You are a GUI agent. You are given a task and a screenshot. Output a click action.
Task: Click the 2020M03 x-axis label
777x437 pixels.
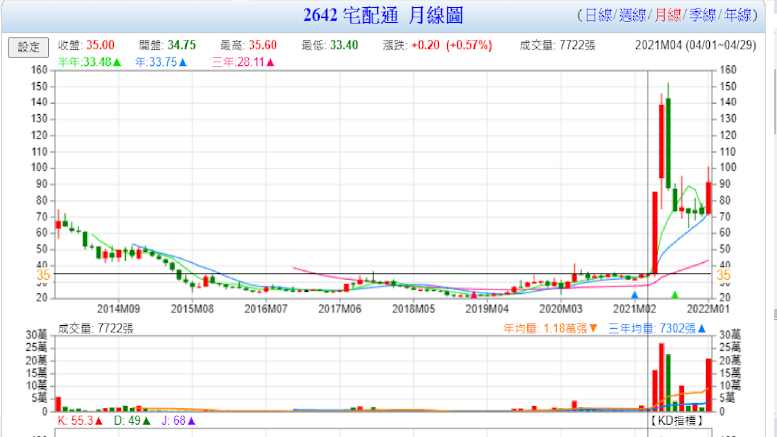(x=560, y=309)
